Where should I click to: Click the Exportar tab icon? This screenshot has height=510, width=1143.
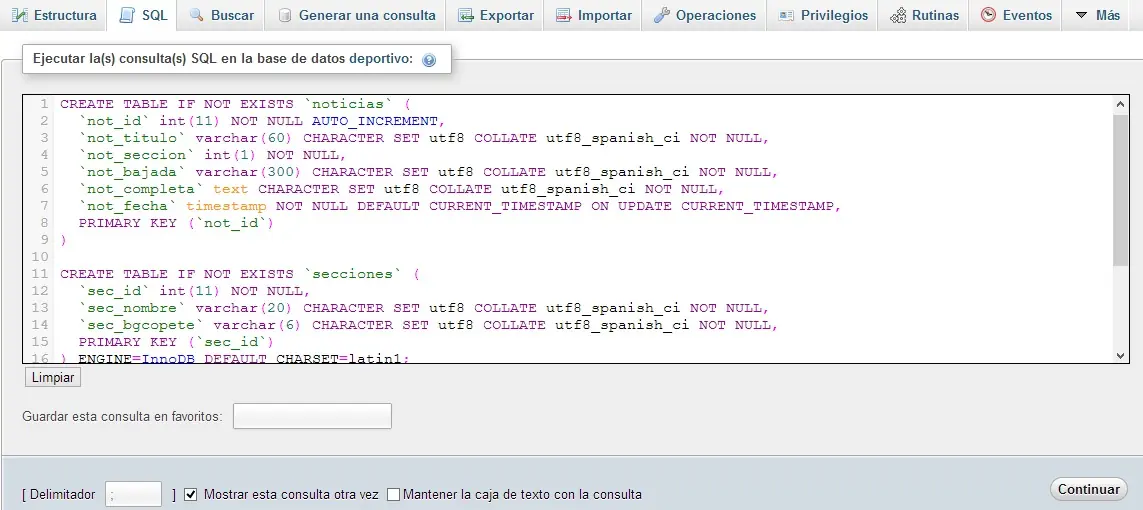466,15
